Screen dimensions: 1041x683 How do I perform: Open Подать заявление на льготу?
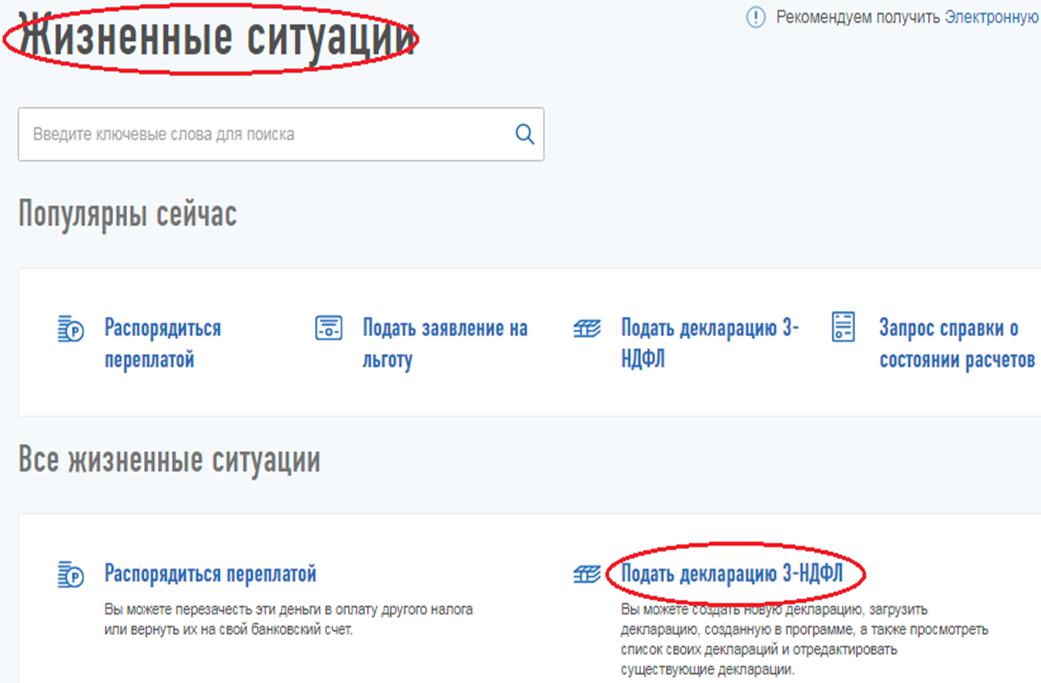click(x=445, y=343)
